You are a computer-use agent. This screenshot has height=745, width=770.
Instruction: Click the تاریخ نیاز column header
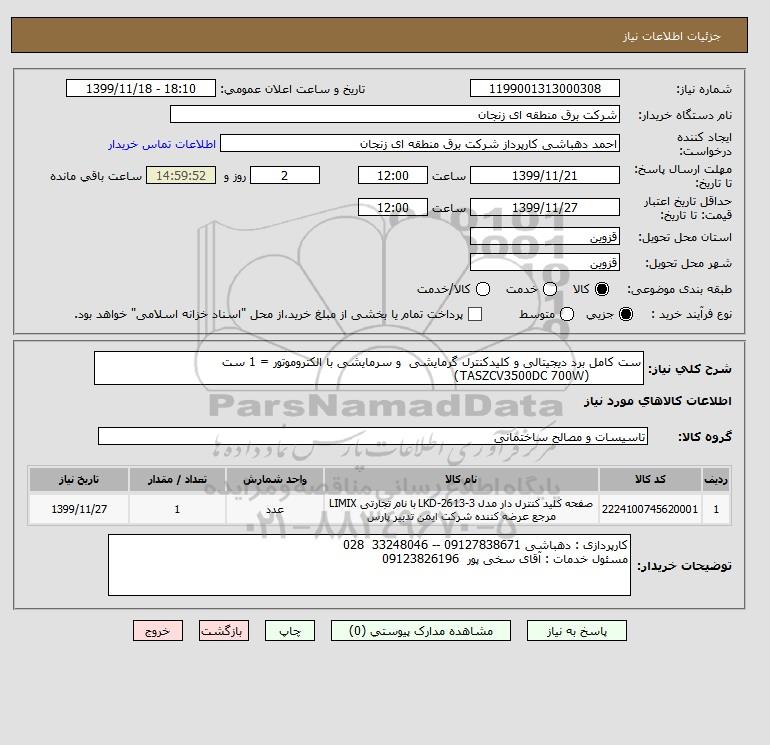[79, 479]
